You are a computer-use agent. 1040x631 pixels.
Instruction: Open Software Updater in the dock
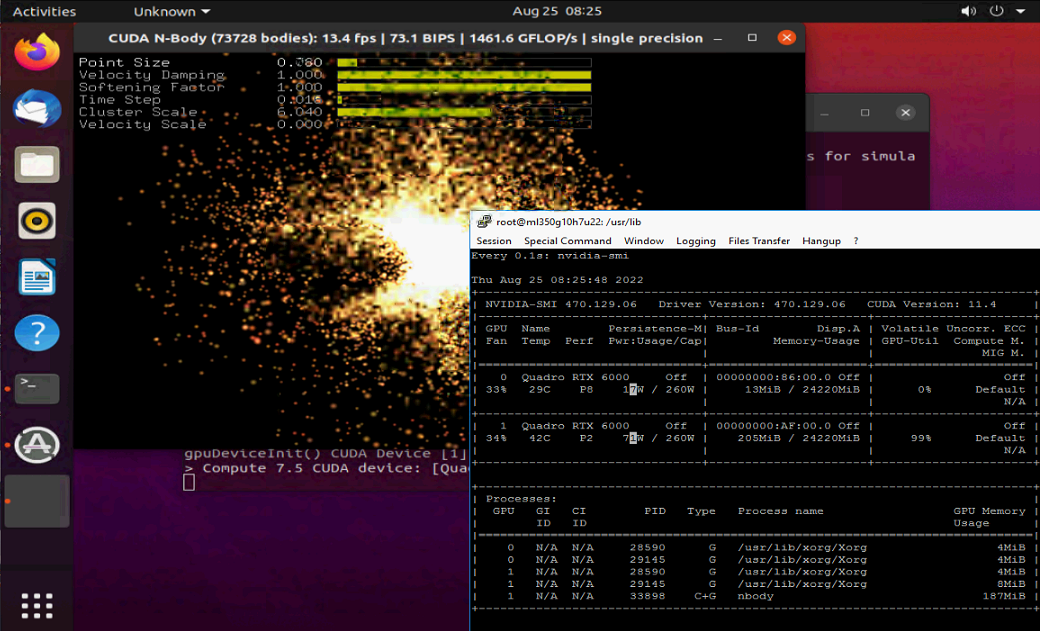(x=37, y=445)
